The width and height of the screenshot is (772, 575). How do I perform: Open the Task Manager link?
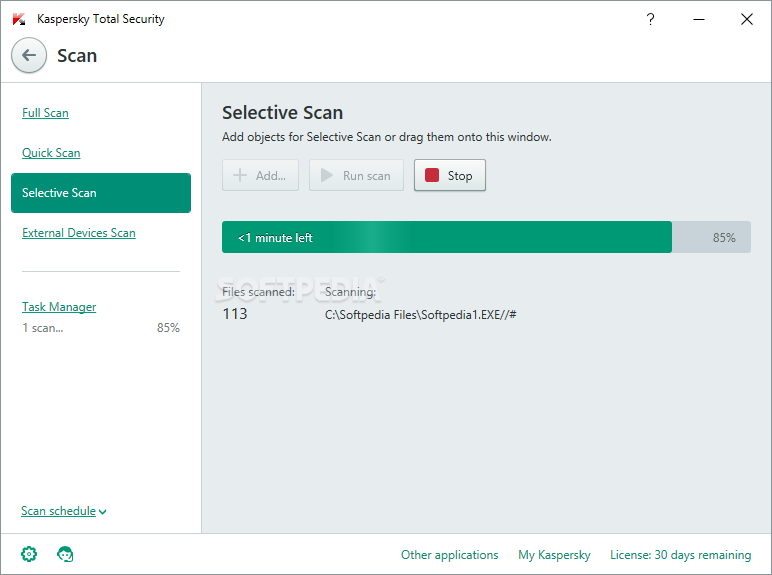coord(59,307)
